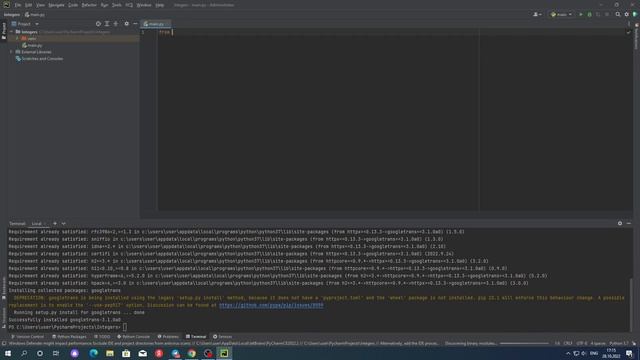Click the terminal vertical scrollbar
The height and width of the screenshot is (360, 640).
(631, 304)
